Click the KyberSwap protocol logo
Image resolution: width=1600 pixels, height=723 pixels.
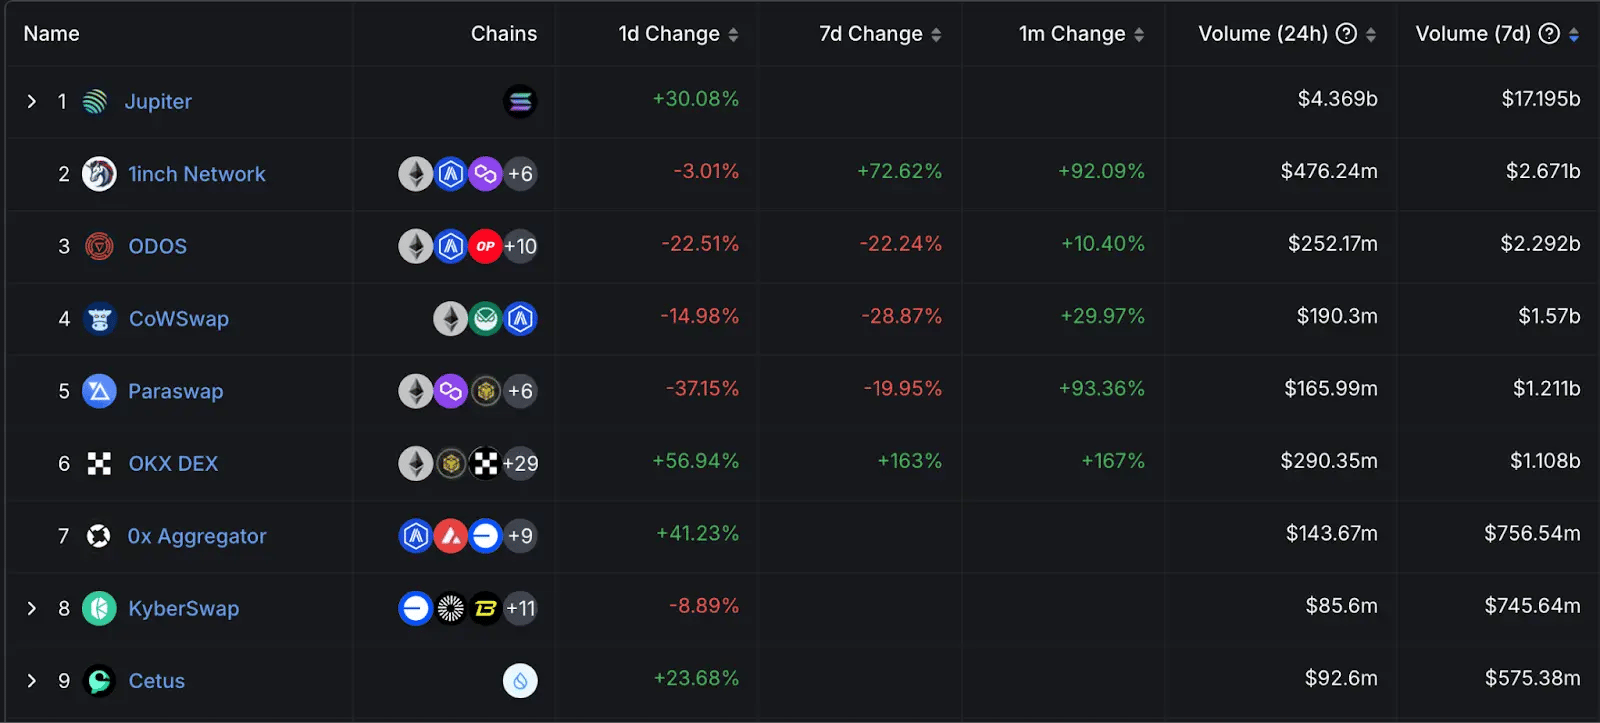pos(99,608)
